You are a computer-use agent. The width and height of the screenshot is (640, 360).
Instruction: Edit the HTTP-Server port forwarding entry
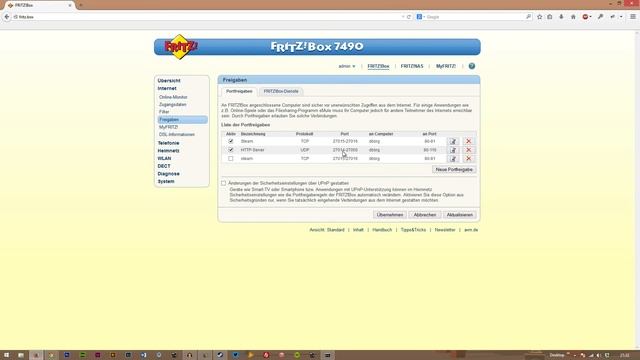pos(453,150)
